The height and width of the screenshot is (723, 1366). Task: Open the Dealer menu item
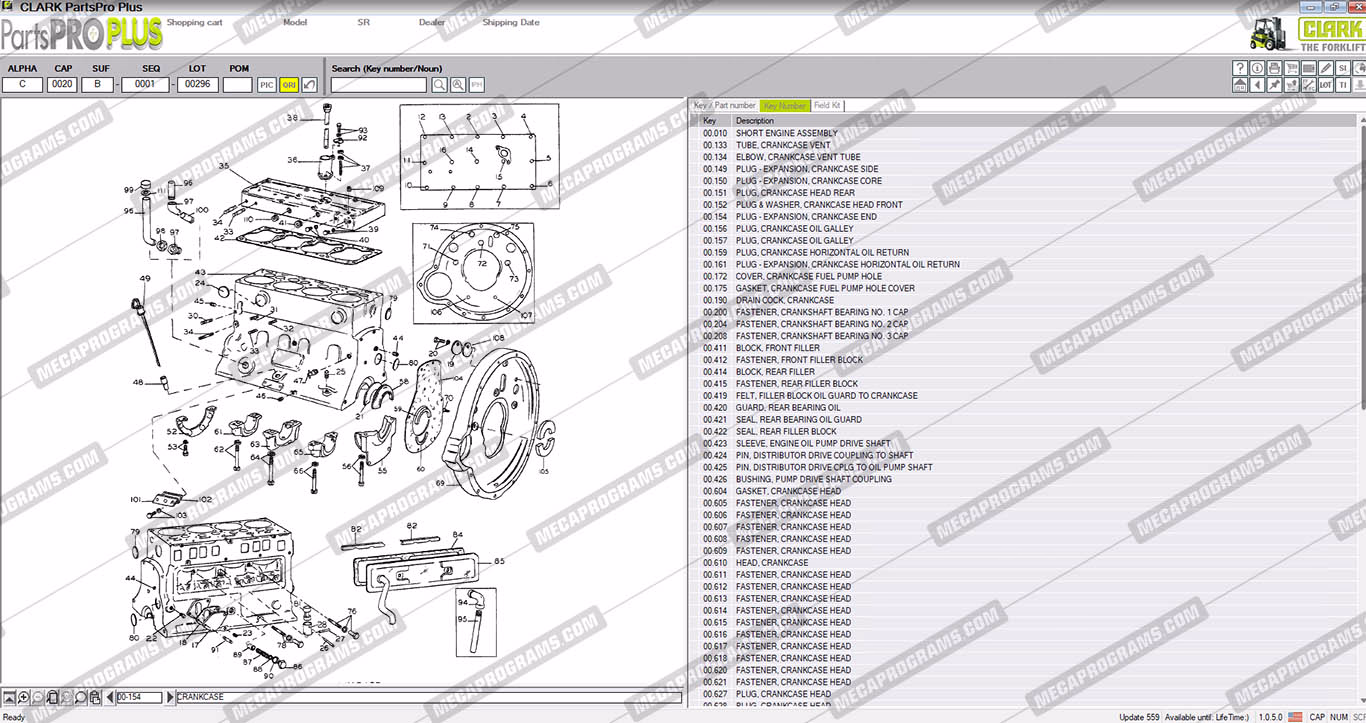(432, 22)
